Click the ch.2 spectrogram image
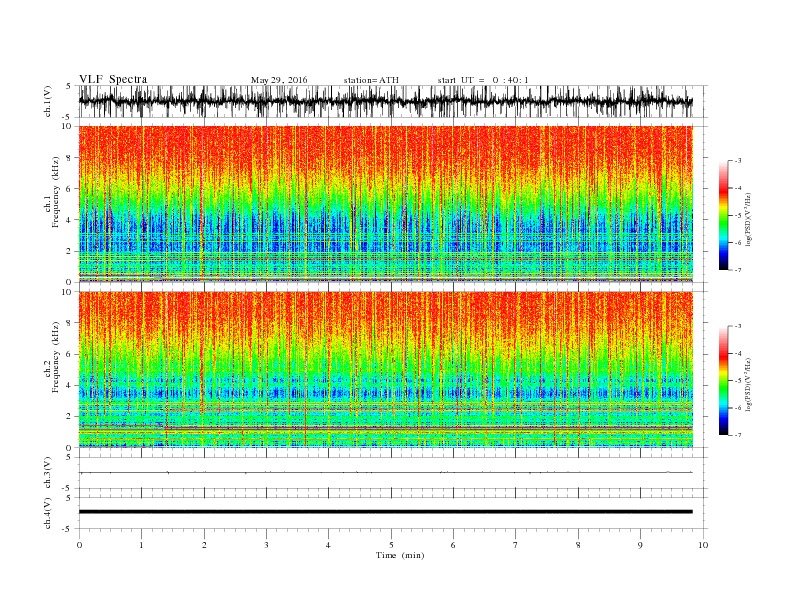The image size is (792, 612). click(x=386, y=370)
